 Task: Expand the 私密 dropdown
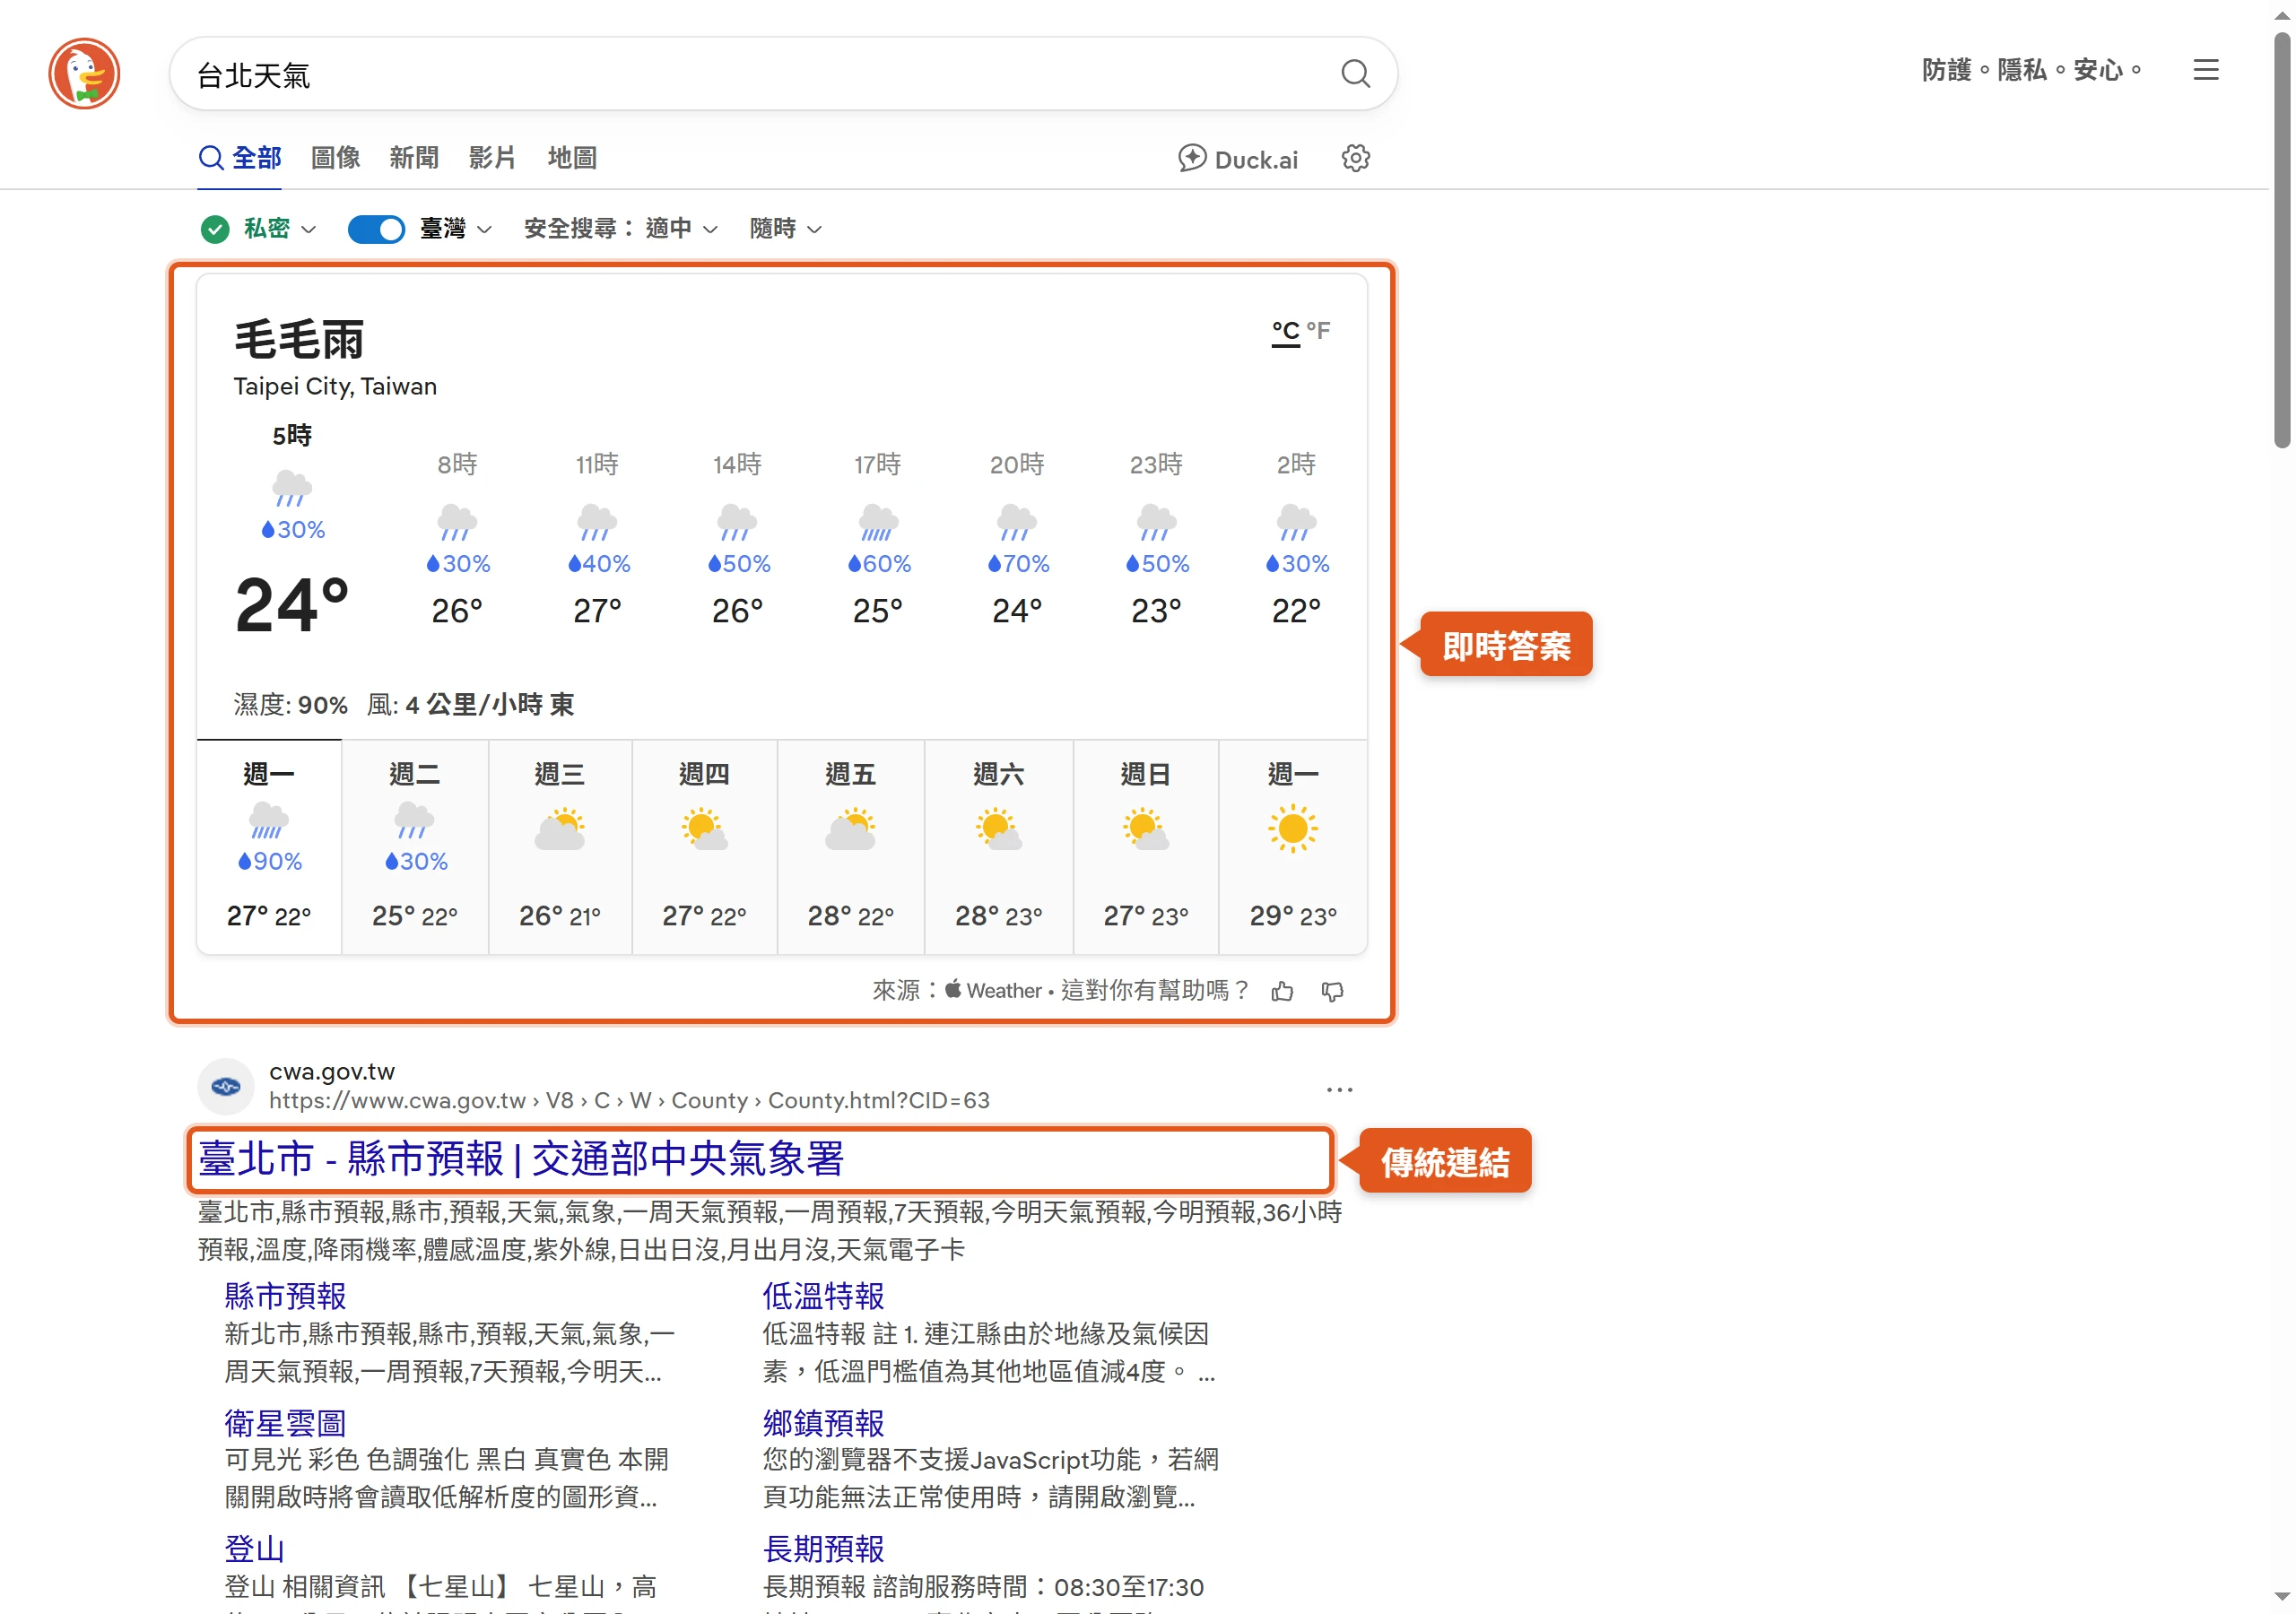280,229
